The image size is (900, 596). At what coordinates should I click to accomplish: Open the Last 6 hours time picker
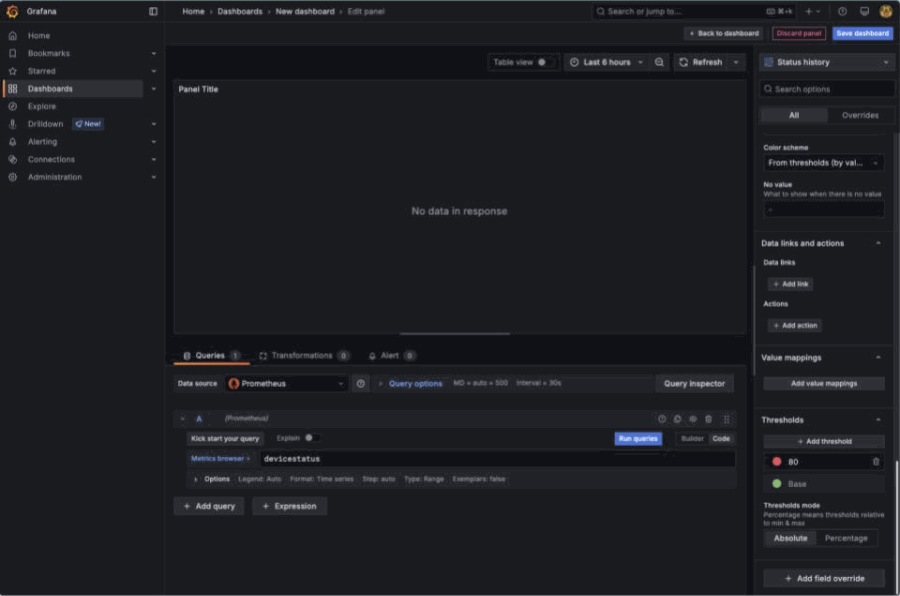coord(606,62)
